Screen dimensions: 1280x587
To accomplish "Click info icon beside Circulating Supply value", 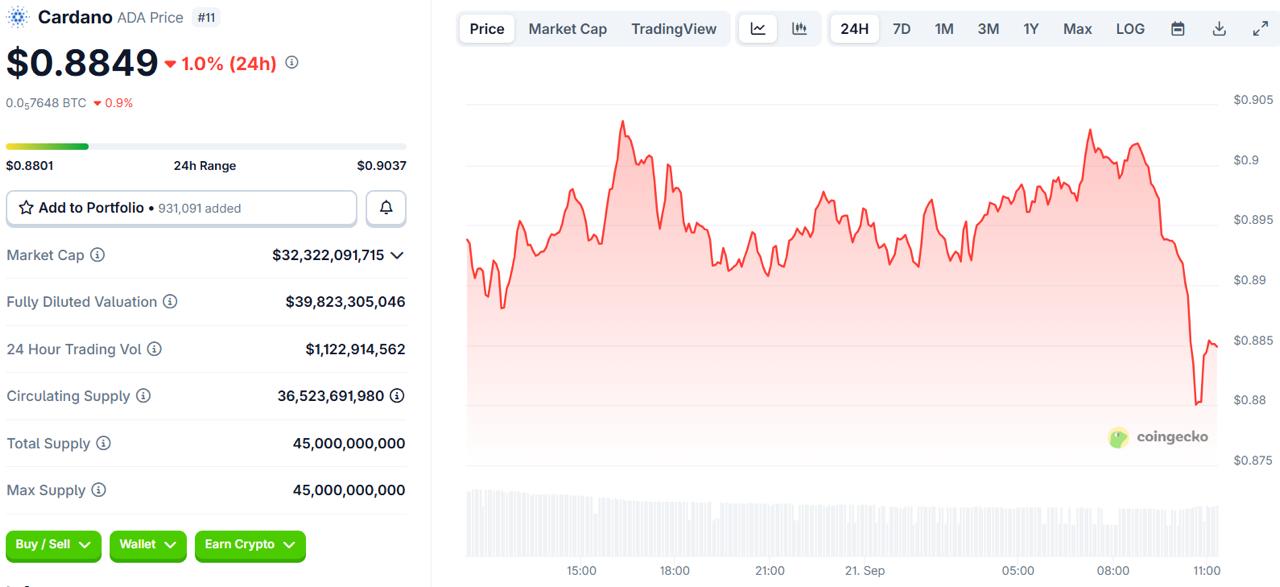I will pyautogui.click(x=397, y=396).
